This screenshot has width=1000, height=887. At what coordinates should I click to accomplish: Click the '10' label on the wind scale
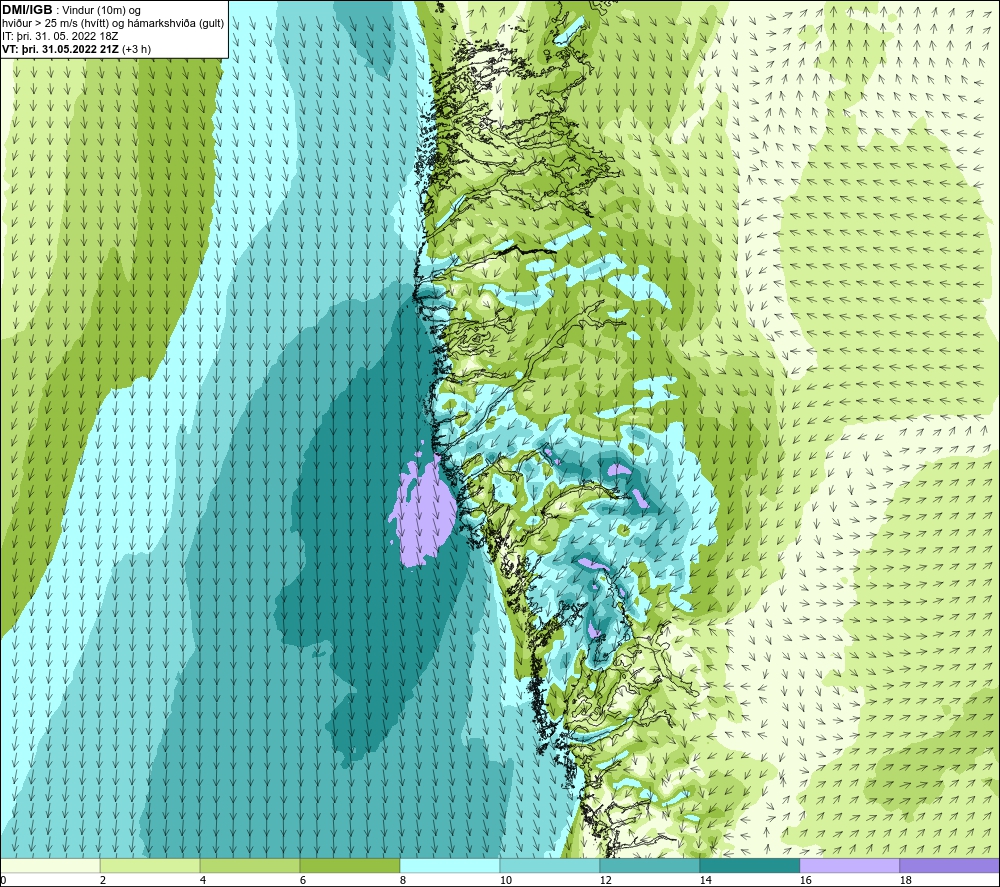(505, 880)
